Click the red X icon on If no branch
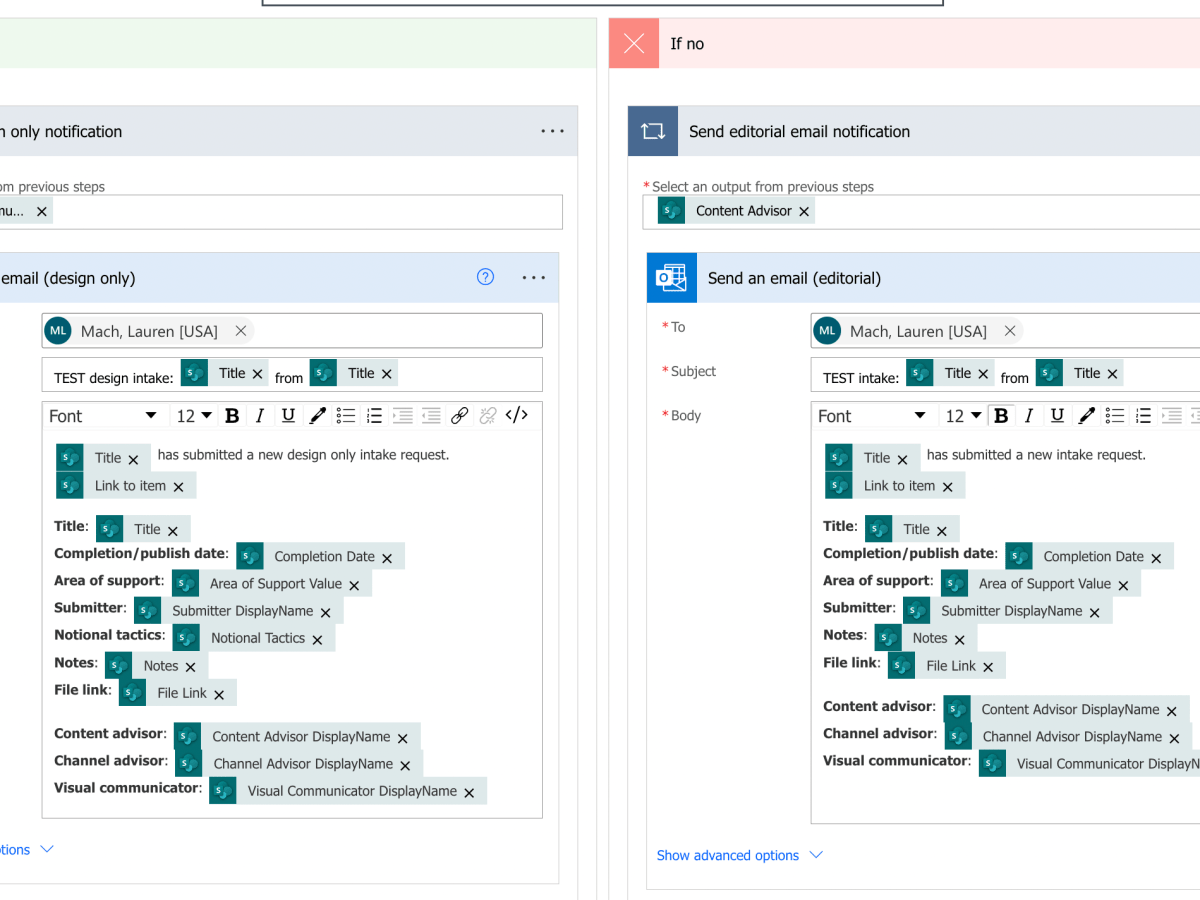The width and height of the screenshot is (1200, 900). 634,43
